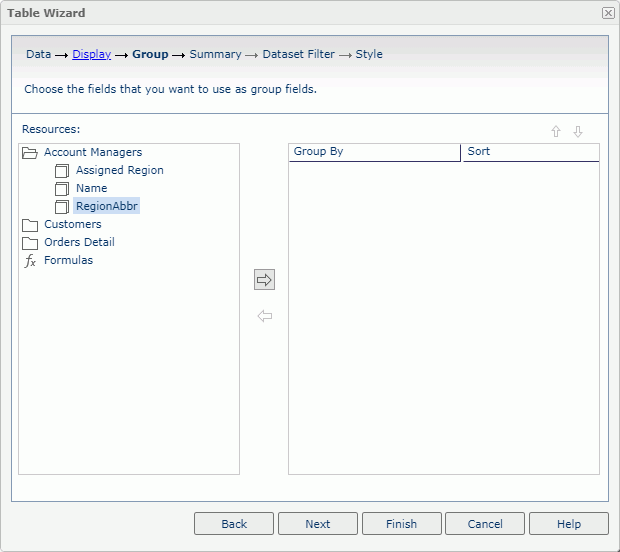Select the RegionAbbr field label
This screenshot has height=552, width=620.
click(107, 206)
